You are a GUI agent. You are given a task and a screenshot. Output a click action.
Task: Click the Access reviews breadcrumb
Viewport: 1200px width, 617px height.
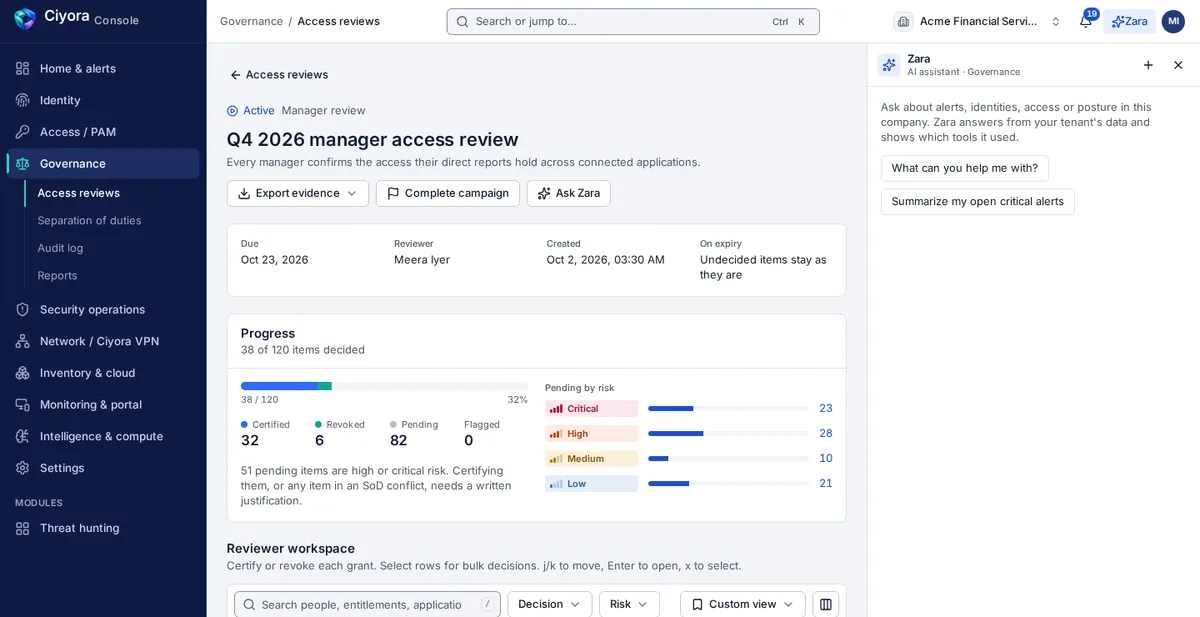tap(338, 21)
